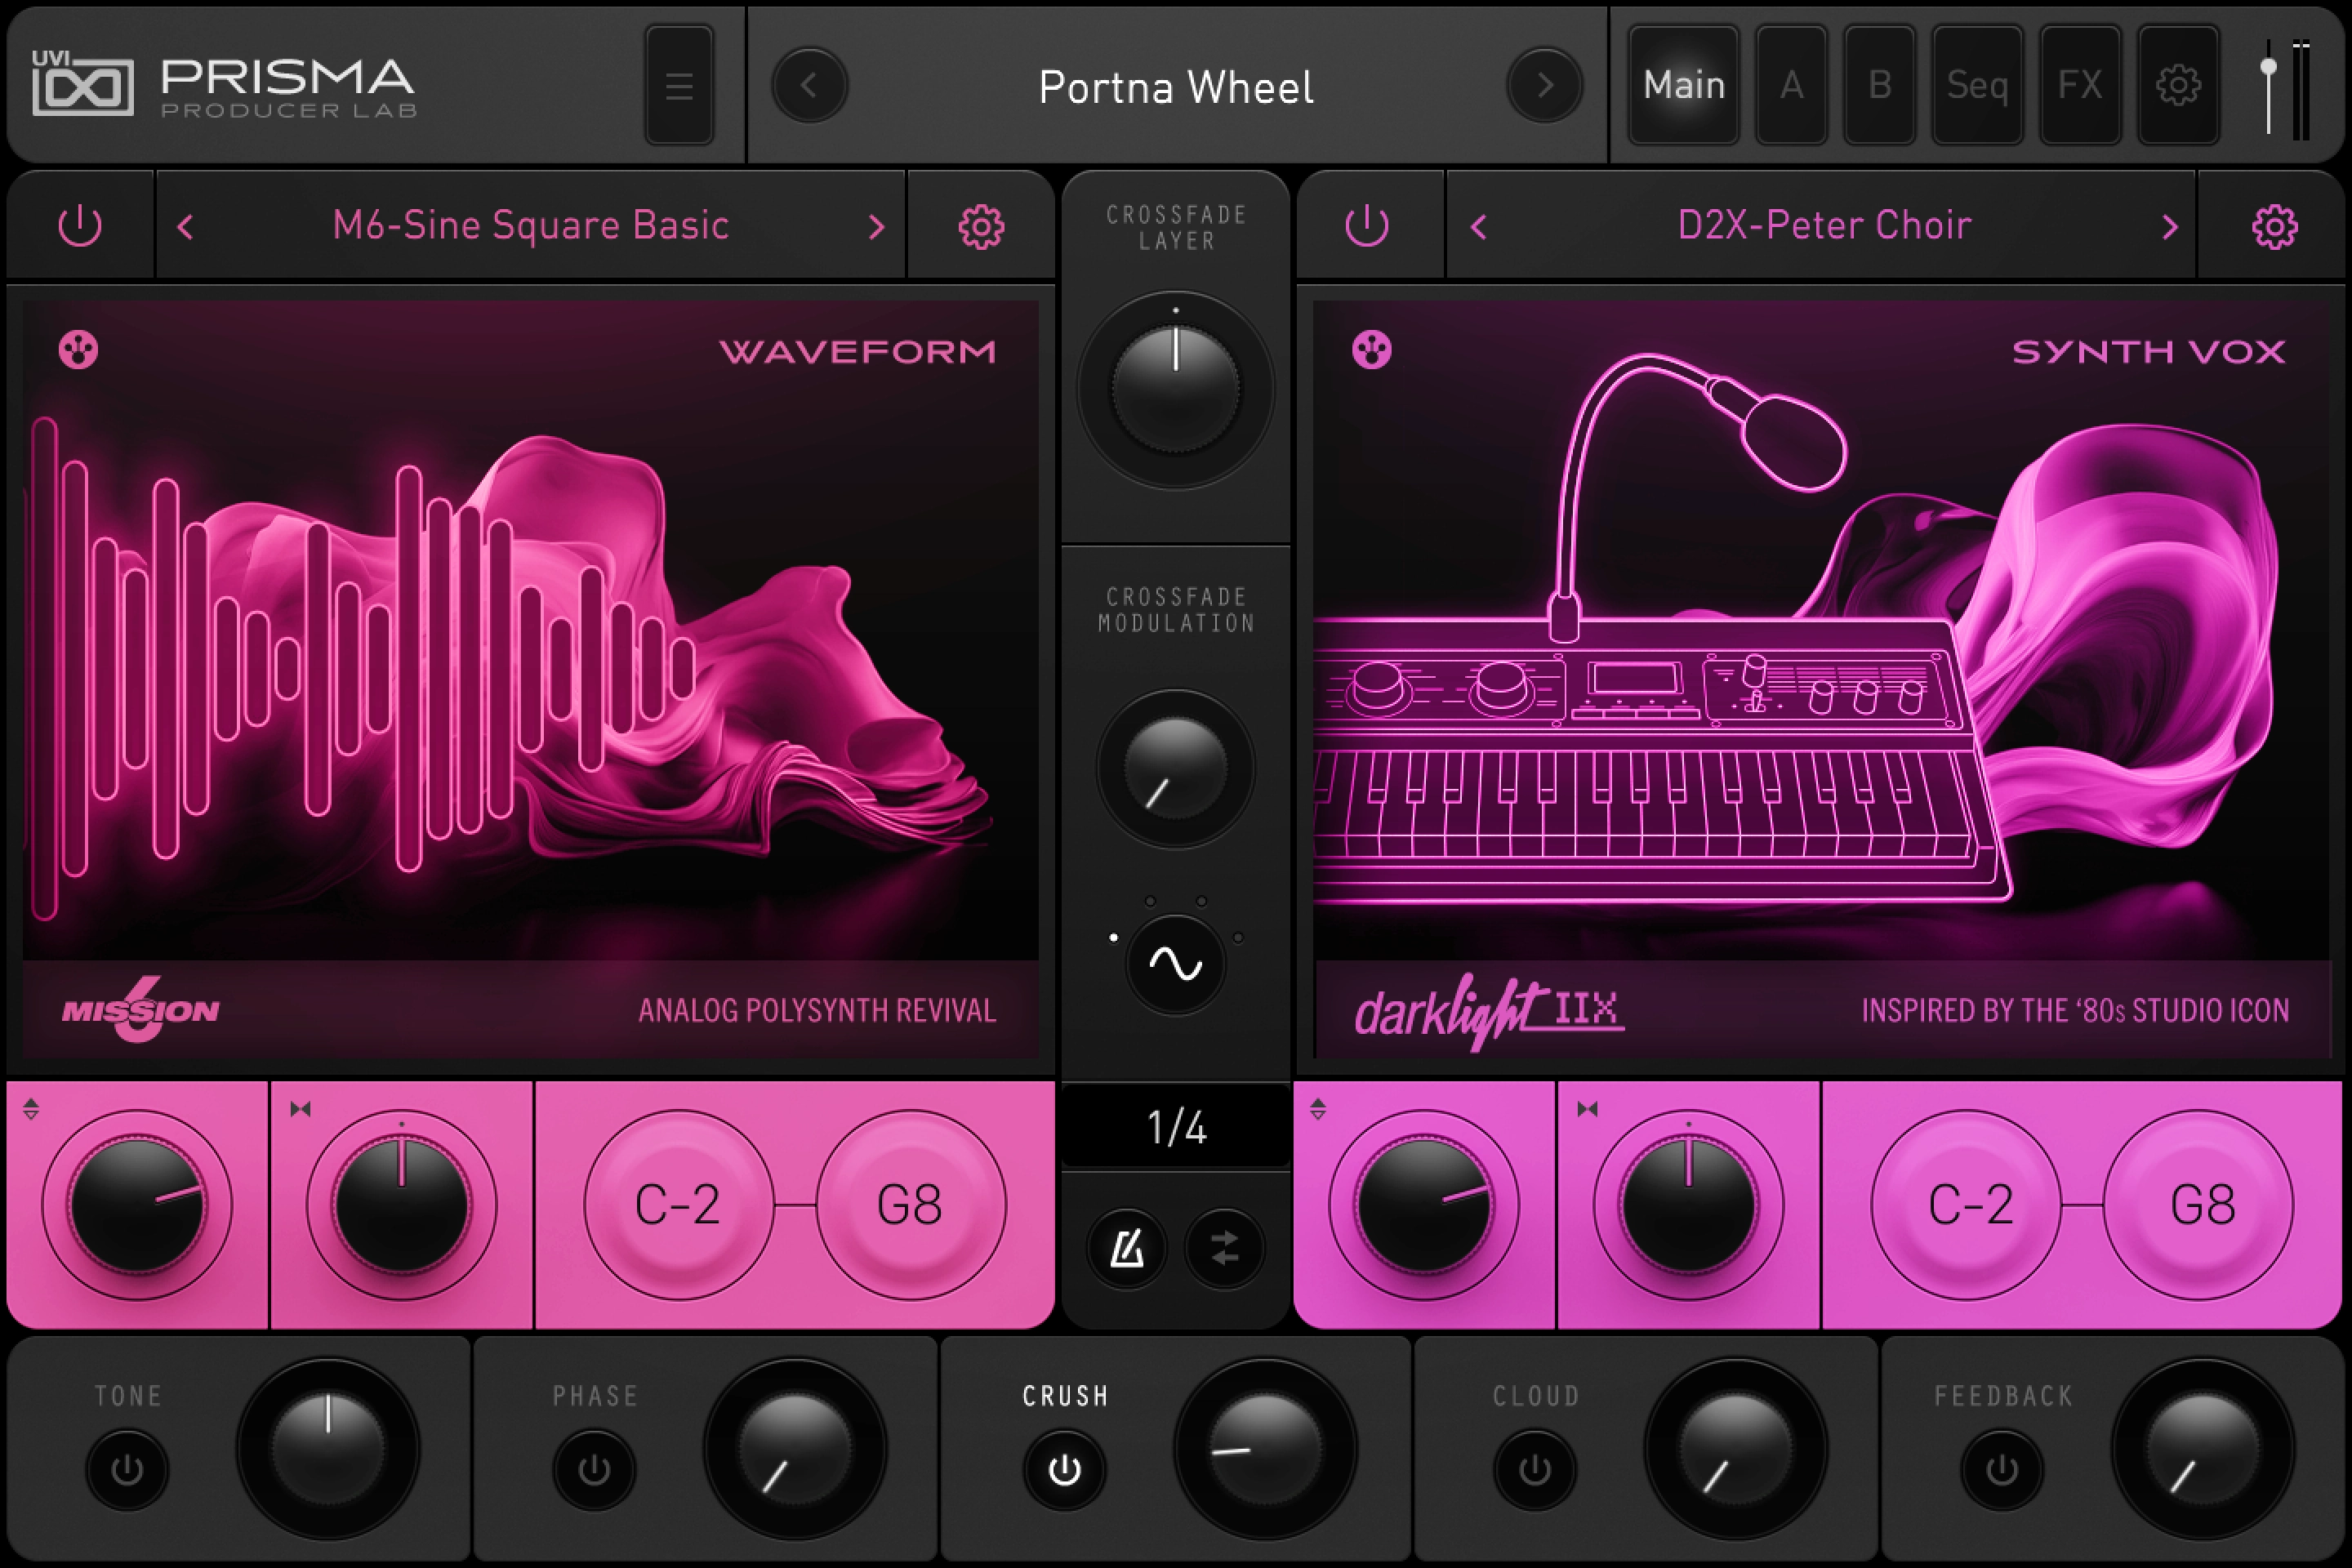
Task: Click the right layer volume knob
Action: point(1424,1205)
